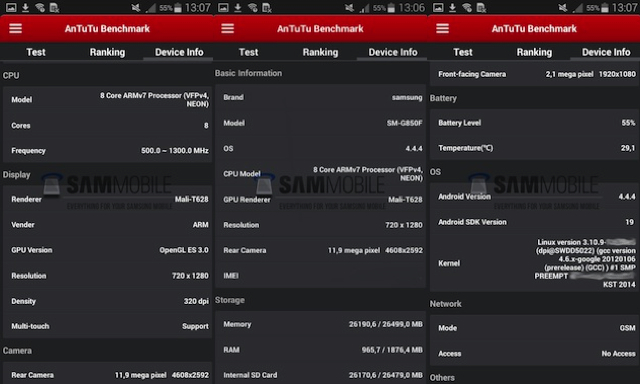Tap picture notification icon in middle status bar
Image resolution: width=640 pixels, height=384 pixels.
223,7
